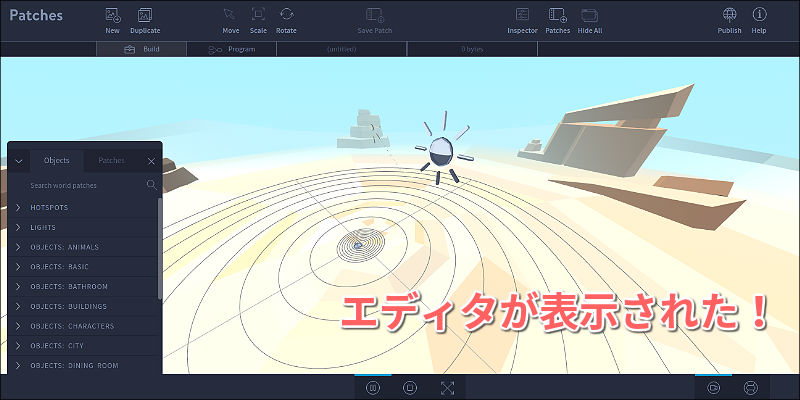Switch to Build mode tab
This screenshot has height=400, width=800.
(x=142, y=49)
